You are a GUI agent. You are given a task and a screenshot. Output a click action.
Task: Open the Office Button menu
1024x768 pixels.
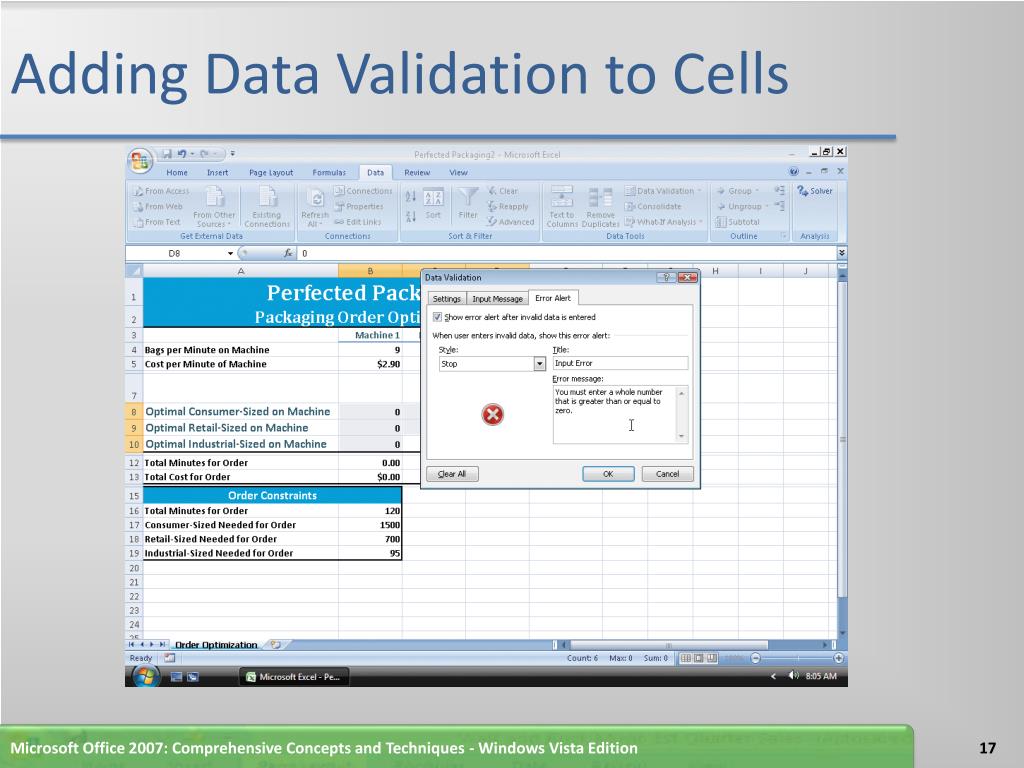(x=140, y=161)
